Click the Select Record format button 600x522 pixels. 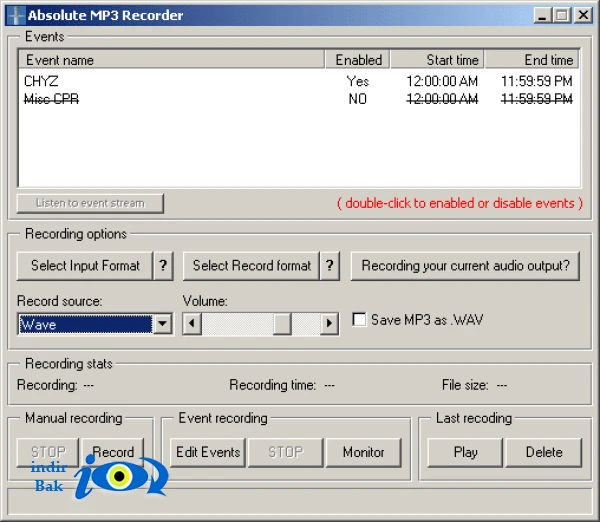point(251,266)
